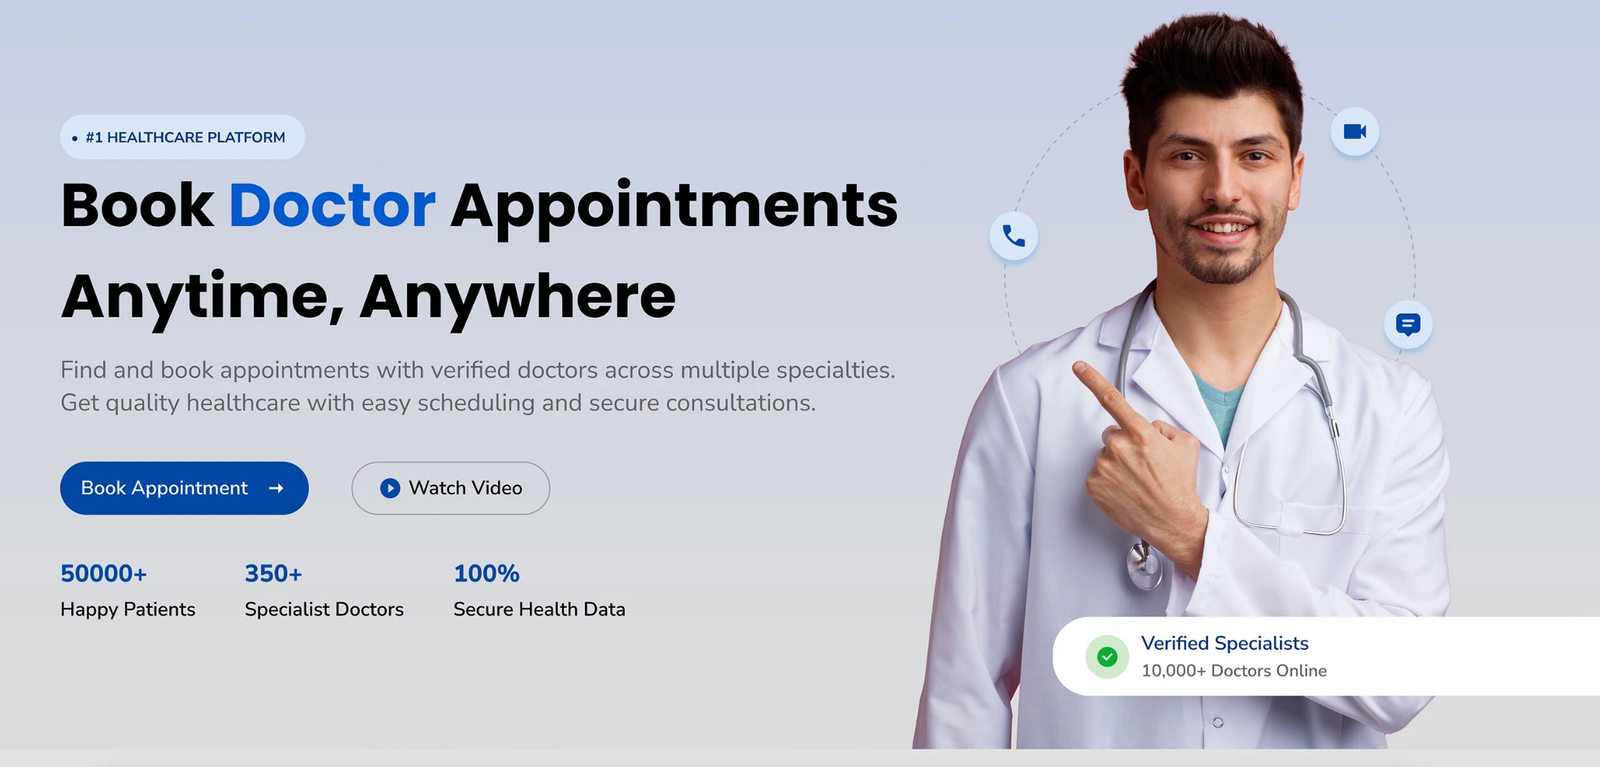Click the 100% statistic number
The width and height of the screenshot is (1600, 767).
(x=486, y=573)
